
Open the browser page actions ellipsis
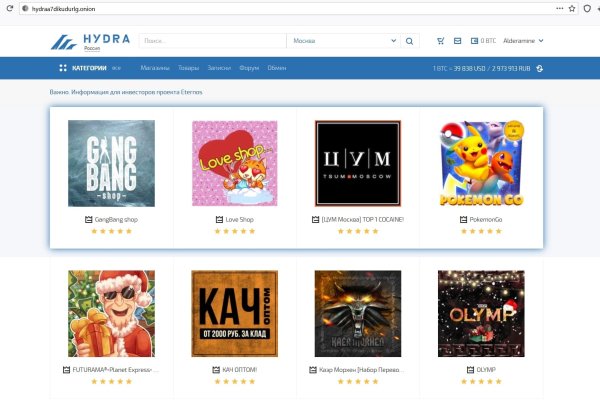559,8
